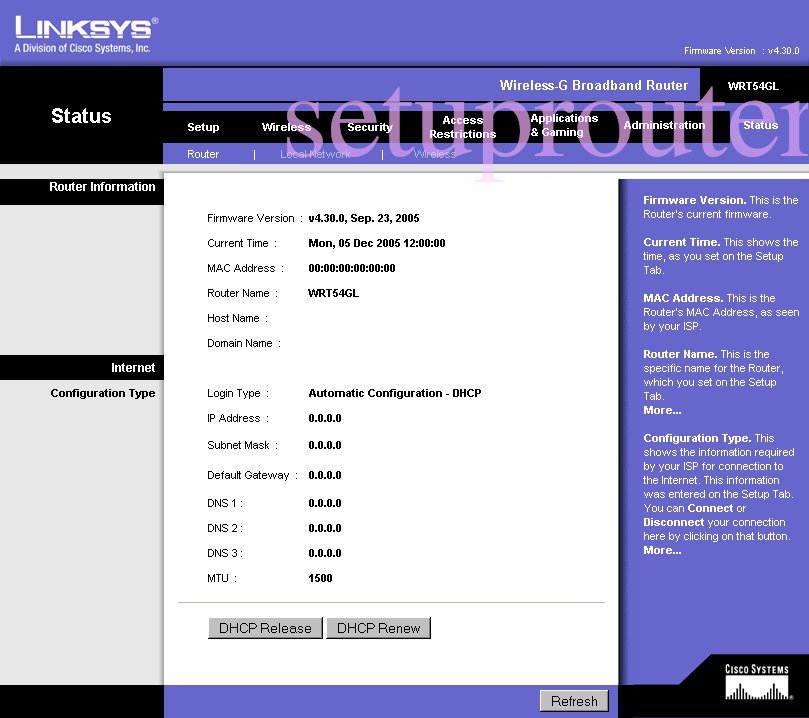Screen dimensions: 809x718
Task: Click the Refresh button
Action: (573, 700)
